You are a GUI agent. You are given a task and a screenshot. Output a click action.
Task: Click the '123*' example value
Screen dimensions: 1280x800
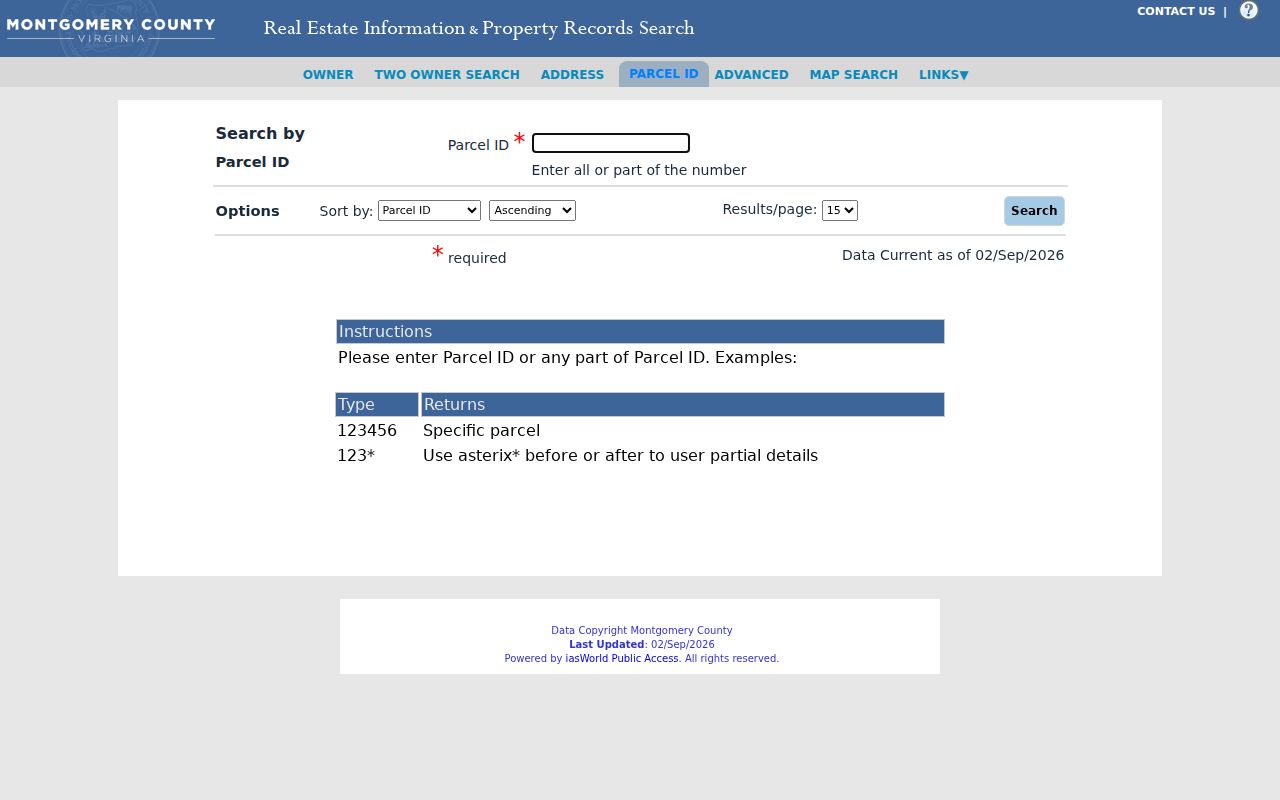[x=356, y=456]
